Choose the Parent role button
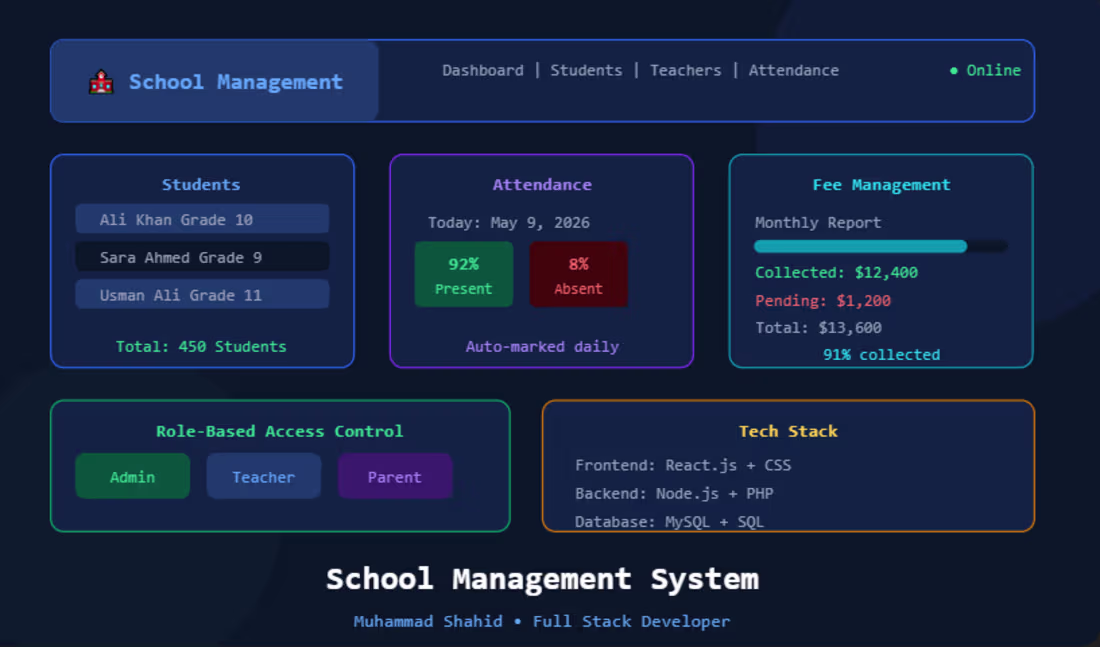 point(395,476)
